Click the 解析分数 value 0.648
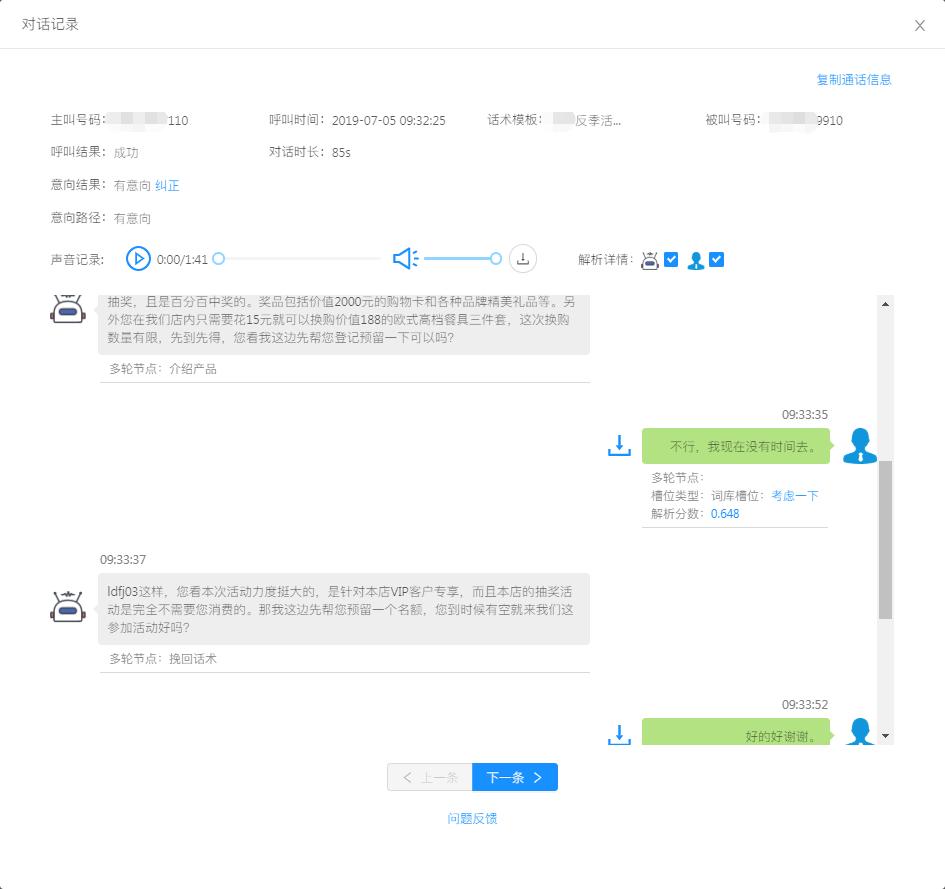 coord(724,513)
